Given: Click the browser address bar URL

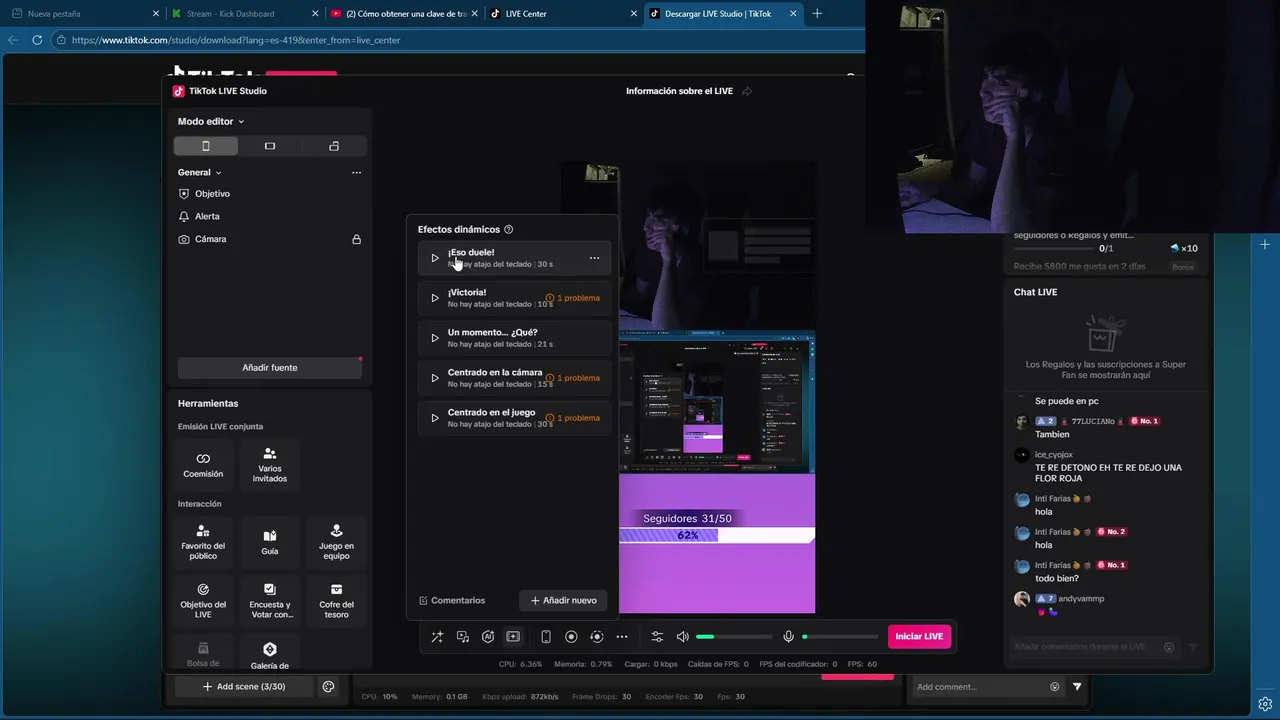Looking at the screenshot, I should click(236, 41).
